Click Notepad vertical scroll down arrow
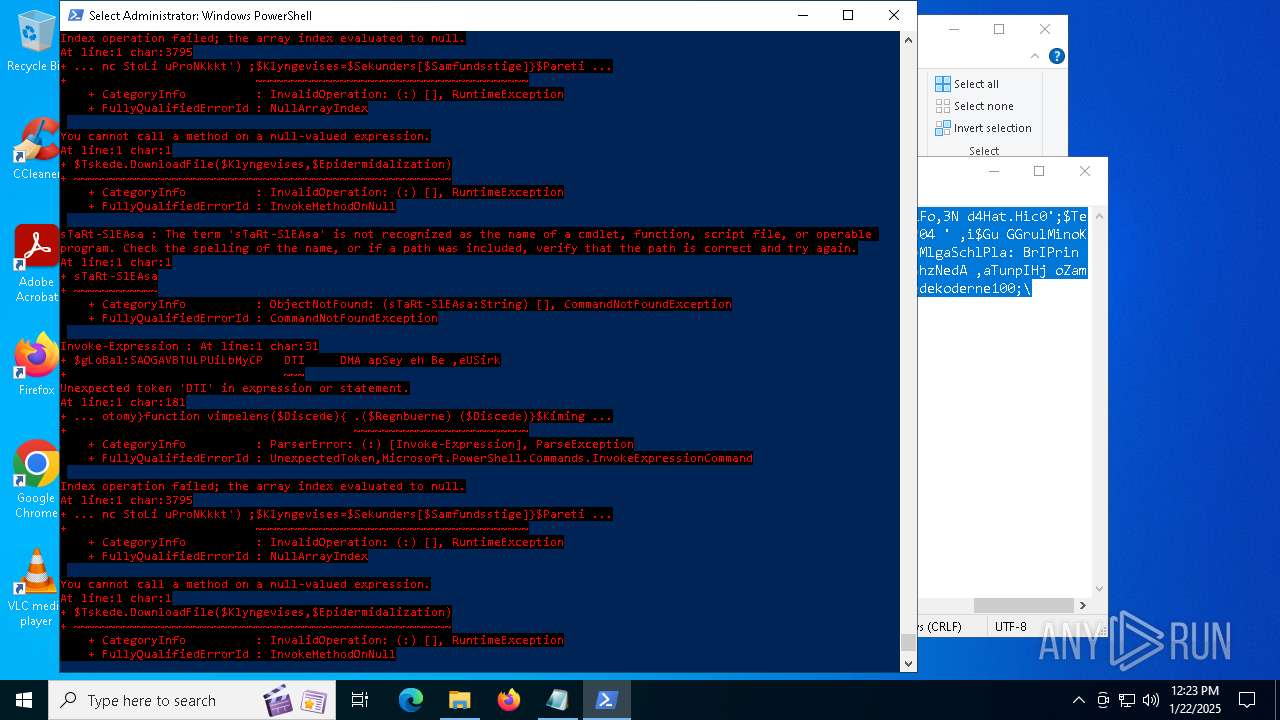This screenshot has height=720, width=1280. coord(1100,589)
